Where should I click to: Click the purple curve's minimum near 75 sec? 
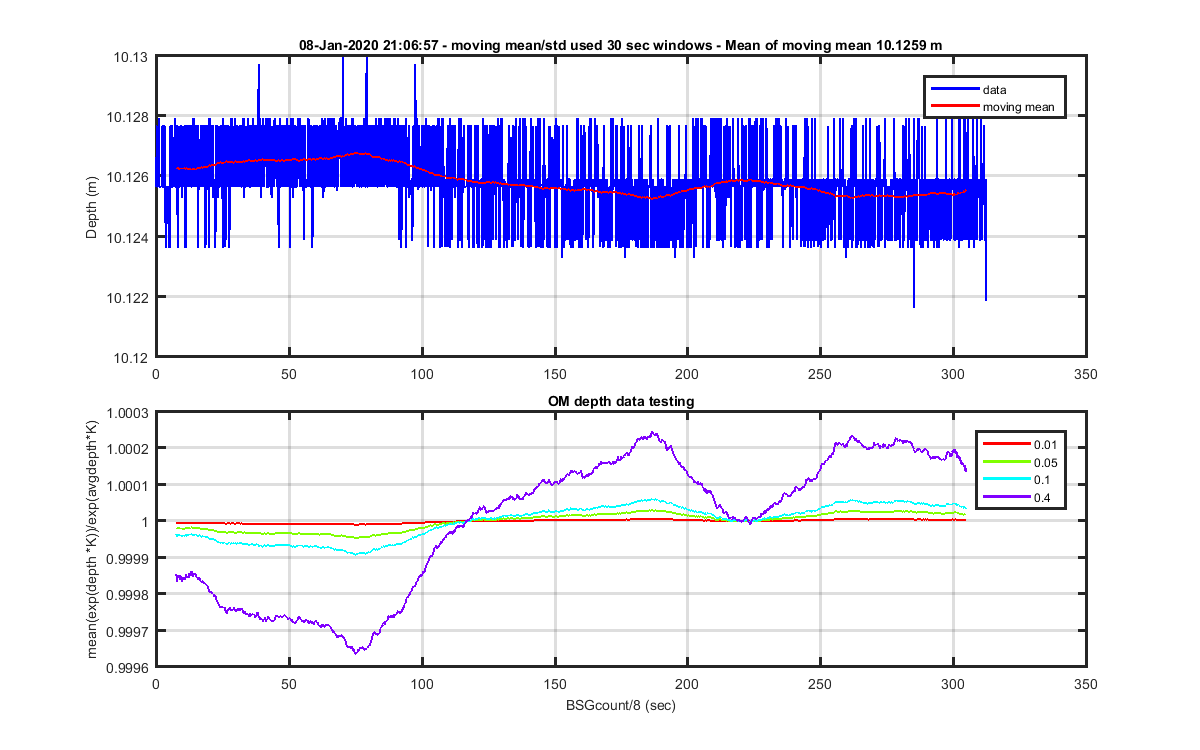pyautogui.click(x=355, y=652)
